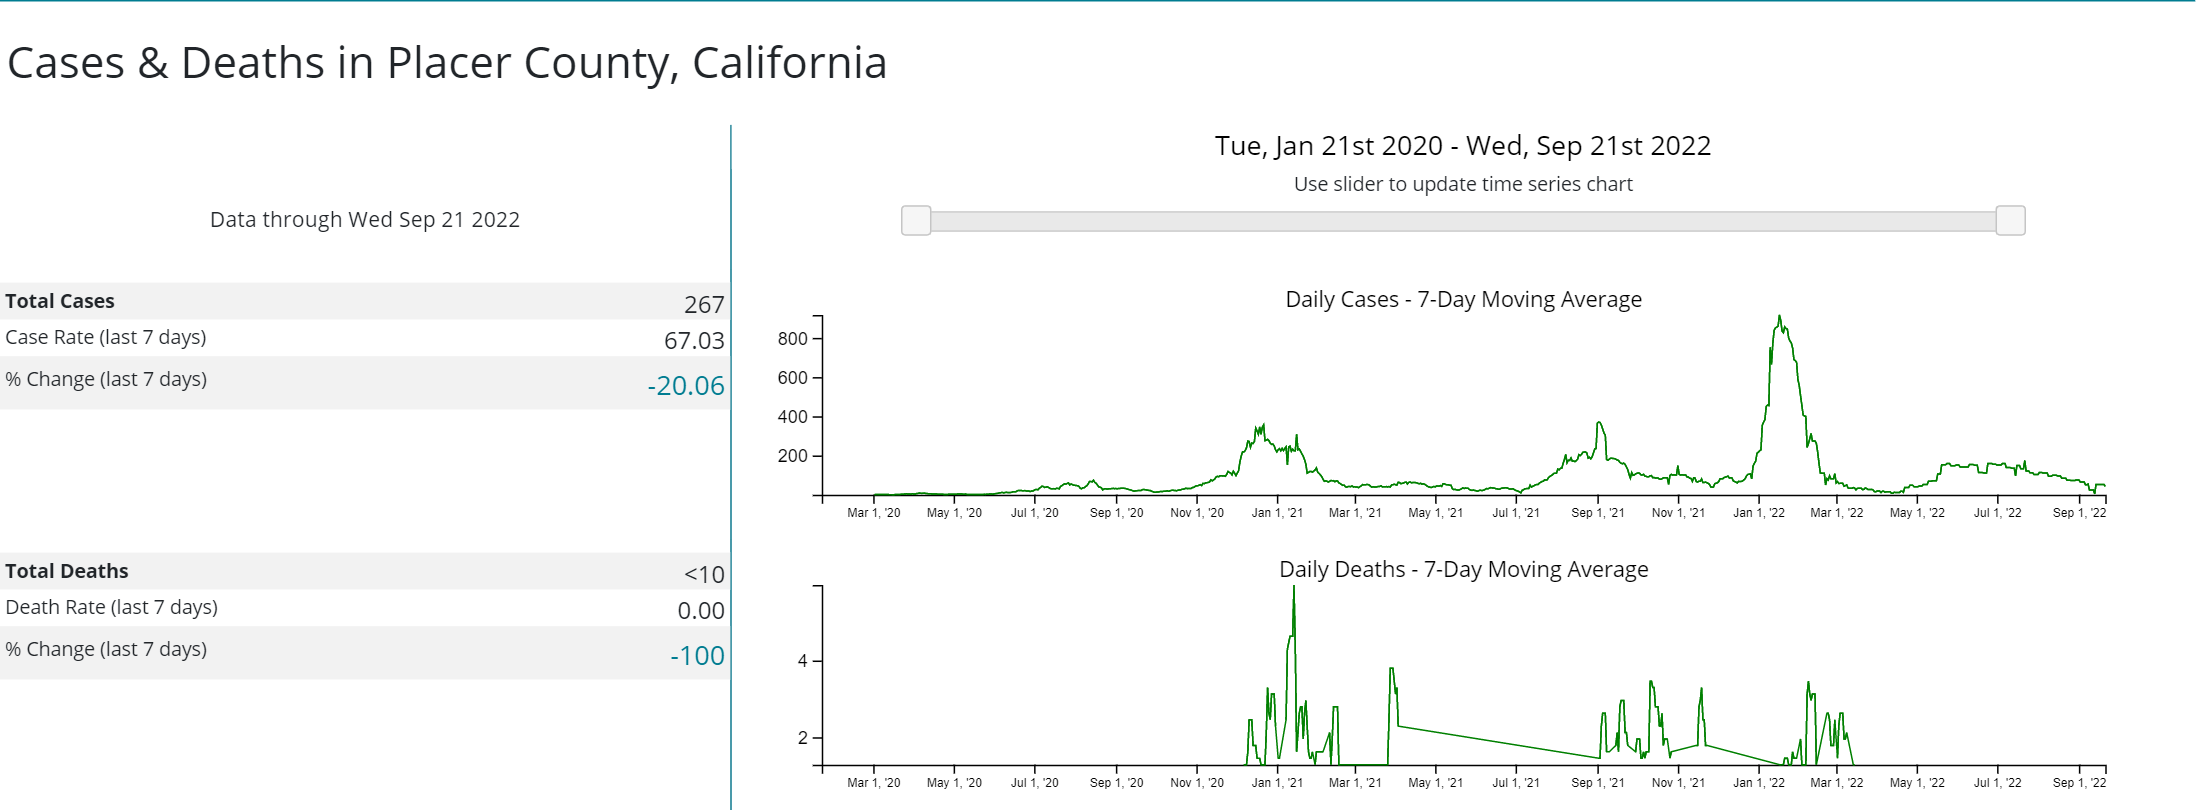
Task: Click the 'Data through Wed Sep 21 2022' label
Action: [x=365, y=220]
